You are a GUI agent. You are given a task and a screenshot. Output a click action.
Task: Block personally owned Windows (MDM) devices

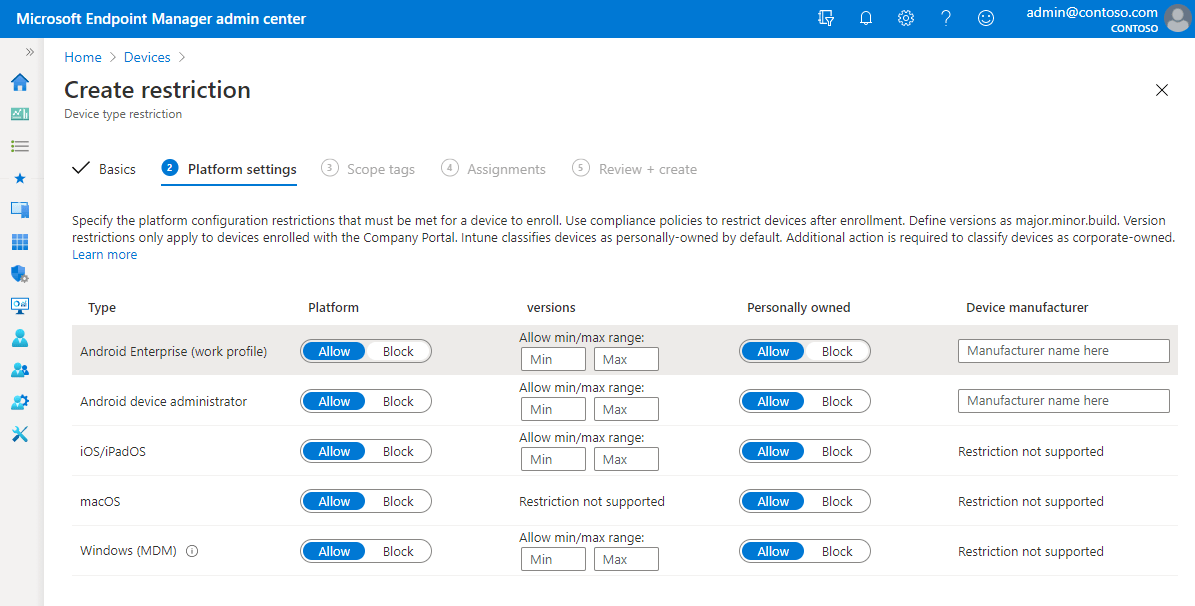pos(837,551)
